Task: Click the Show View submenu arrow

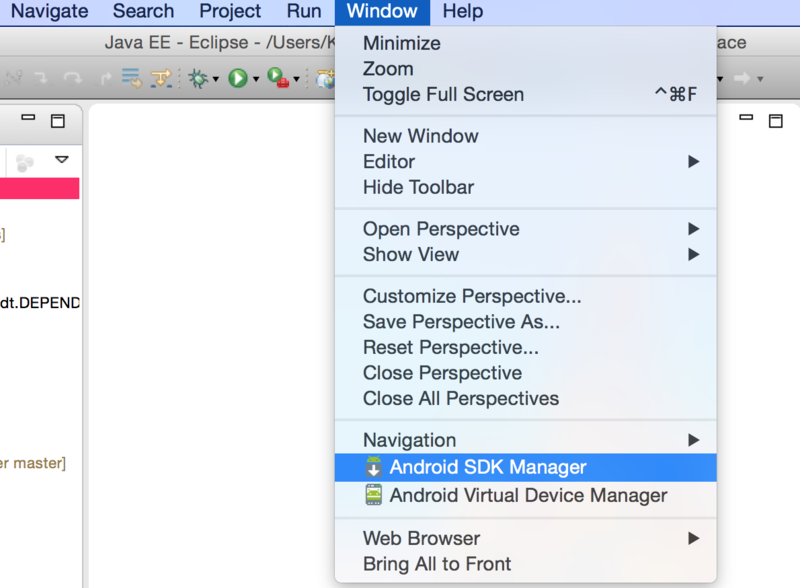Action: click(693, 254)
